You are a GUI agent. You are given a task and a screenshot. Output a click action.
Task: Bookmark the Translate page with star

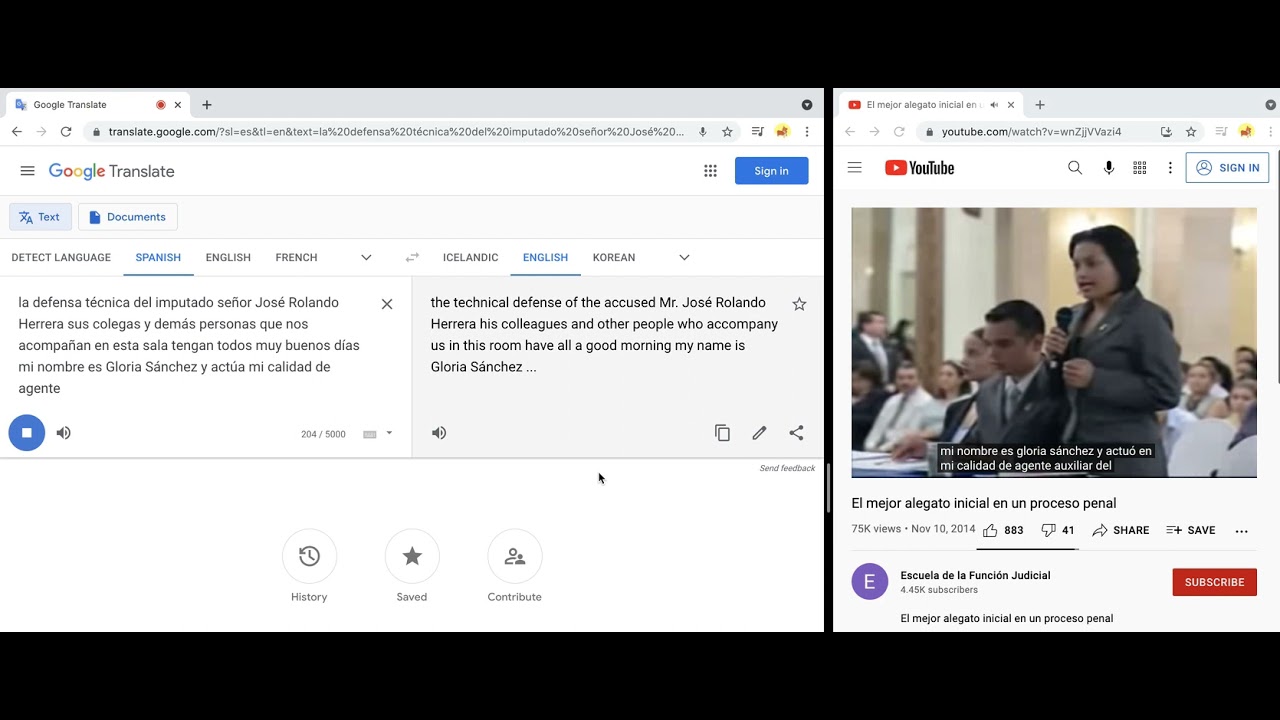click(x=727, y=132)
